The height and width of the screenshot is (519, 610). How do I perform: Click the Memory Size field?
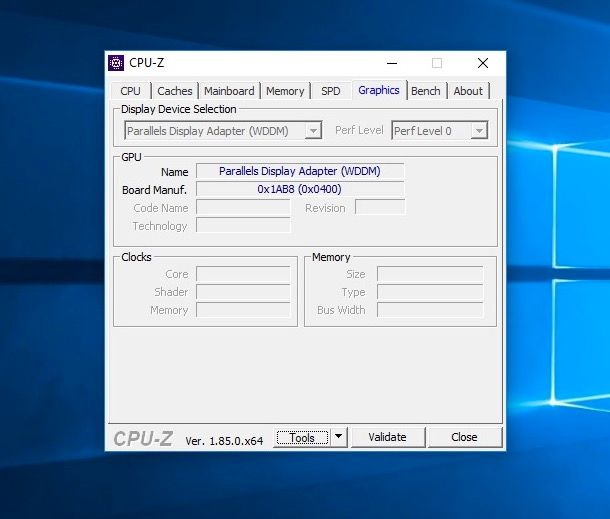[430, 274]
